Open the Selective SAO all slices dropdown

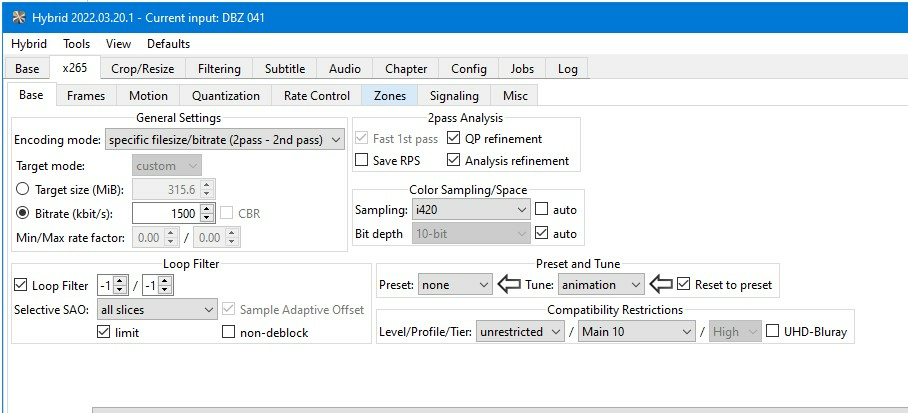coord(157,310)
